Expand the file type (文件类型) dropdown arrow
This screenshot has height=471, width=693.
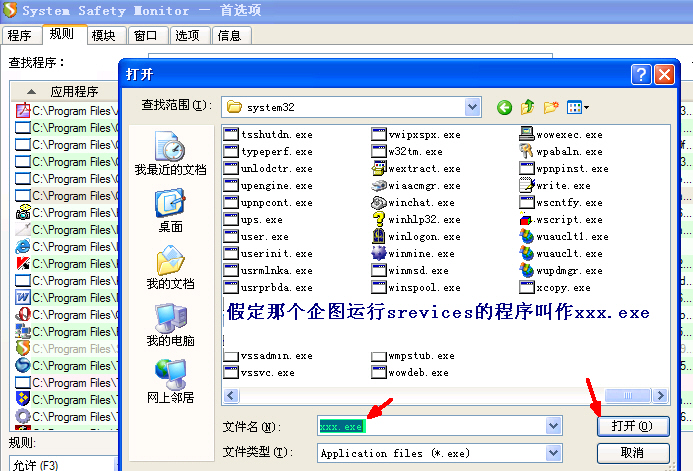(x=553, y=453)
